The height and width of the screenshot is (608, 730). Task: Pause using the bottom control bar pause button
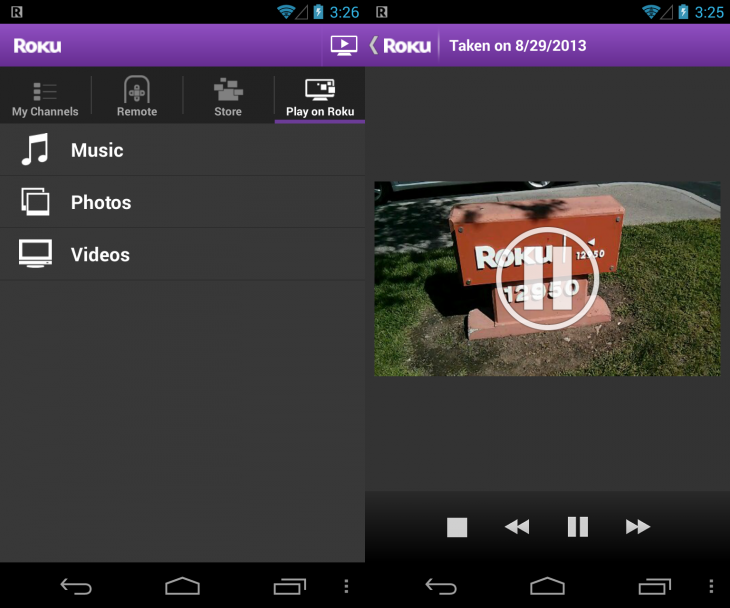(577, 527)
